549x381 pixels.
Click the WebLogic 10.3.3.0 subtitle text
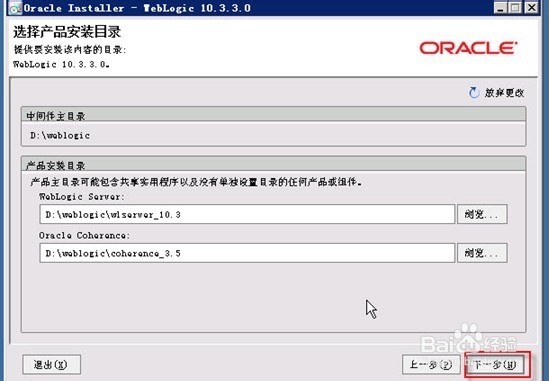pos(61,64)
